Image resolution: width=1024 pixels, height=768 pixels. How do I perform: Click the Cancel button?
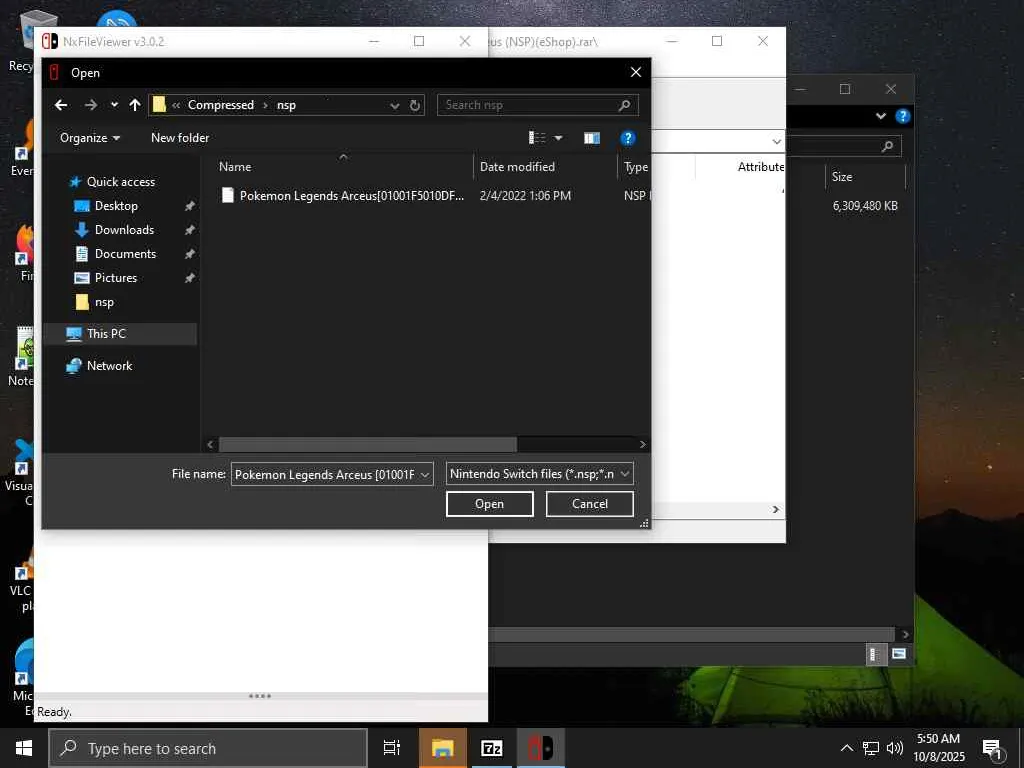tap(590, 504)
